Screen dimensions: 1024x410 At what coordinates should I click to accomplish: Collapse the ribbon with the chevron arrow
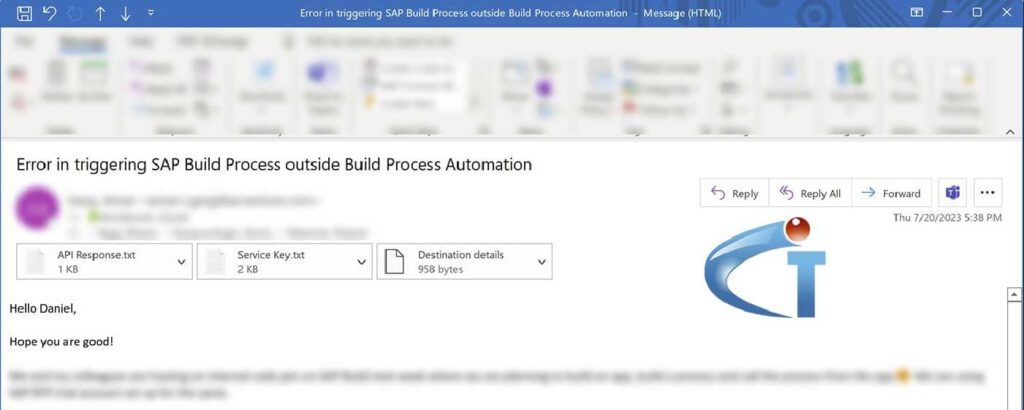[x=1011, y=132]
